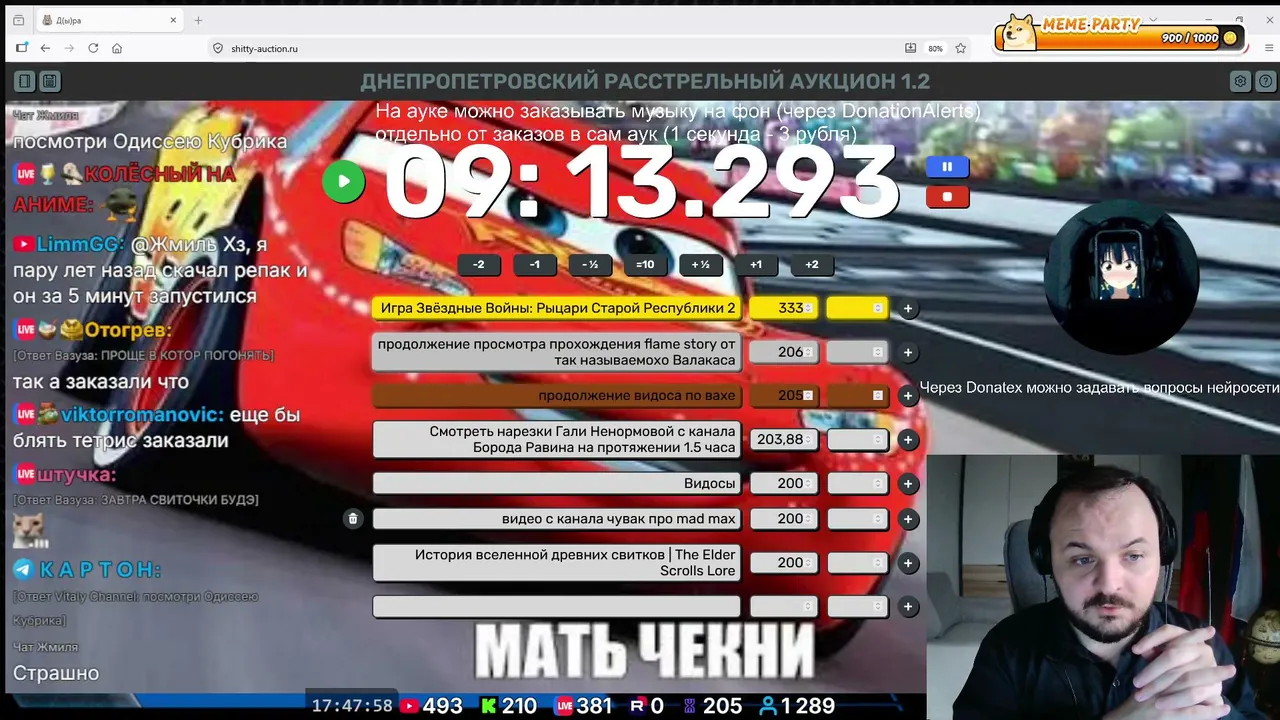Add one minute with the +1 button
Image resolution: width=1280 pixels, height=720 pixels.
756,265
